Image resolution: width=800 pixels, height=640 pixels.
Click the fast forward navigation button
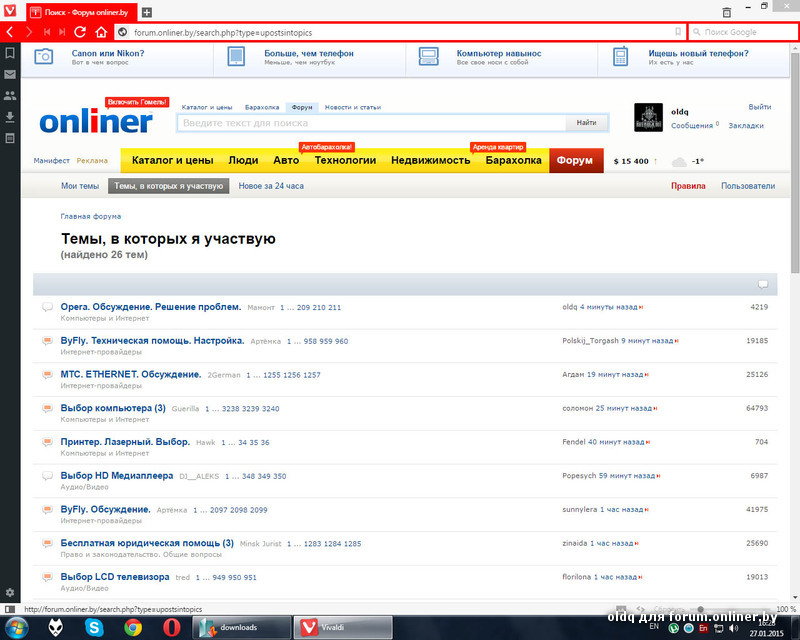[x=62, y=32]
